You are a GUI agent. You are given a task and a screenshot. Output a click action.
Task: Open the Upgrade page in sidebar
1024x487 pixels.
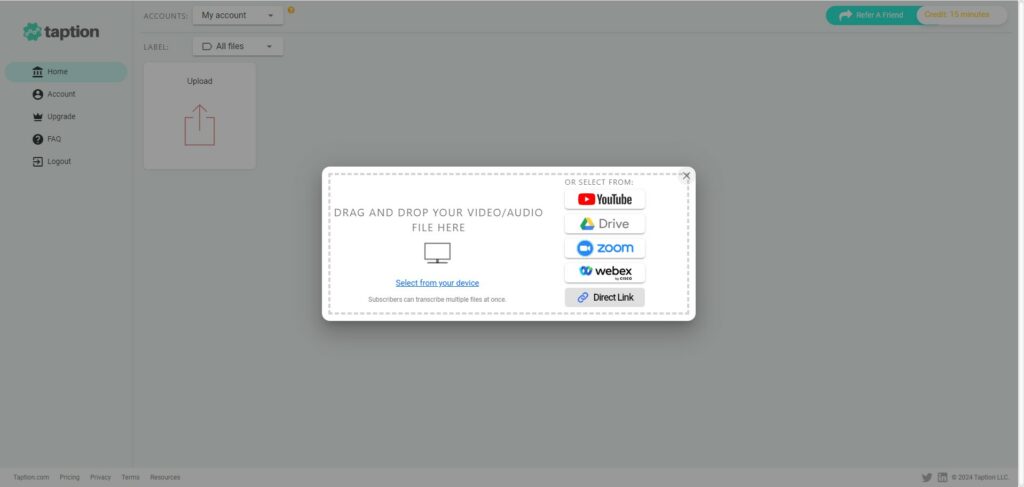click(x=54, y=117)
